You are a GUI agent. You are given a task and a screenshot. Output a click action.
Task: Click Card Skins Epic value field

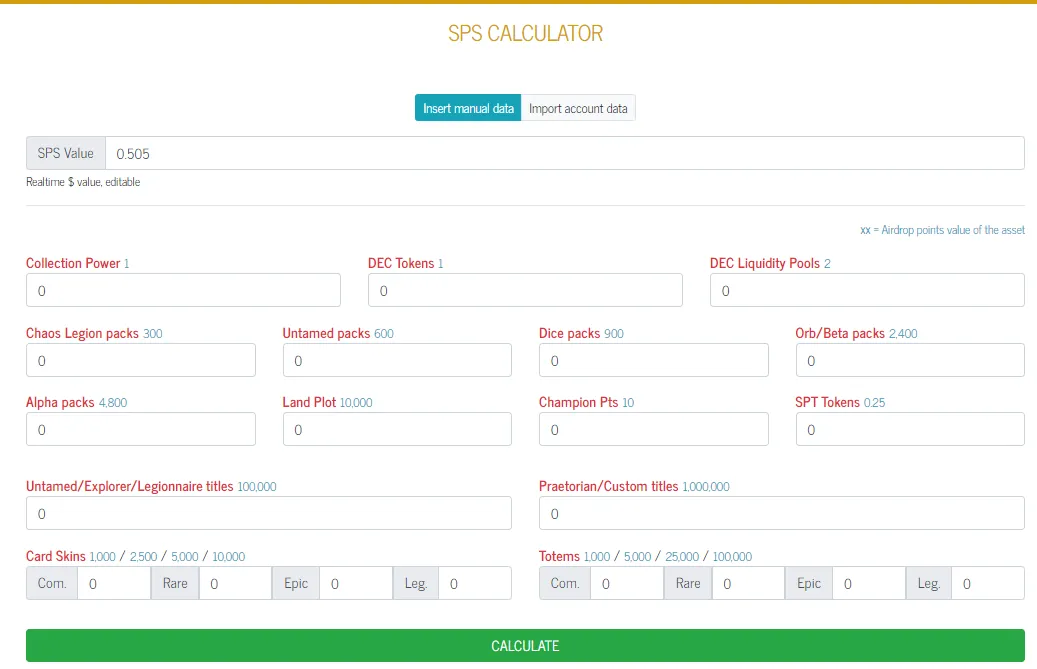click(356, 583)
